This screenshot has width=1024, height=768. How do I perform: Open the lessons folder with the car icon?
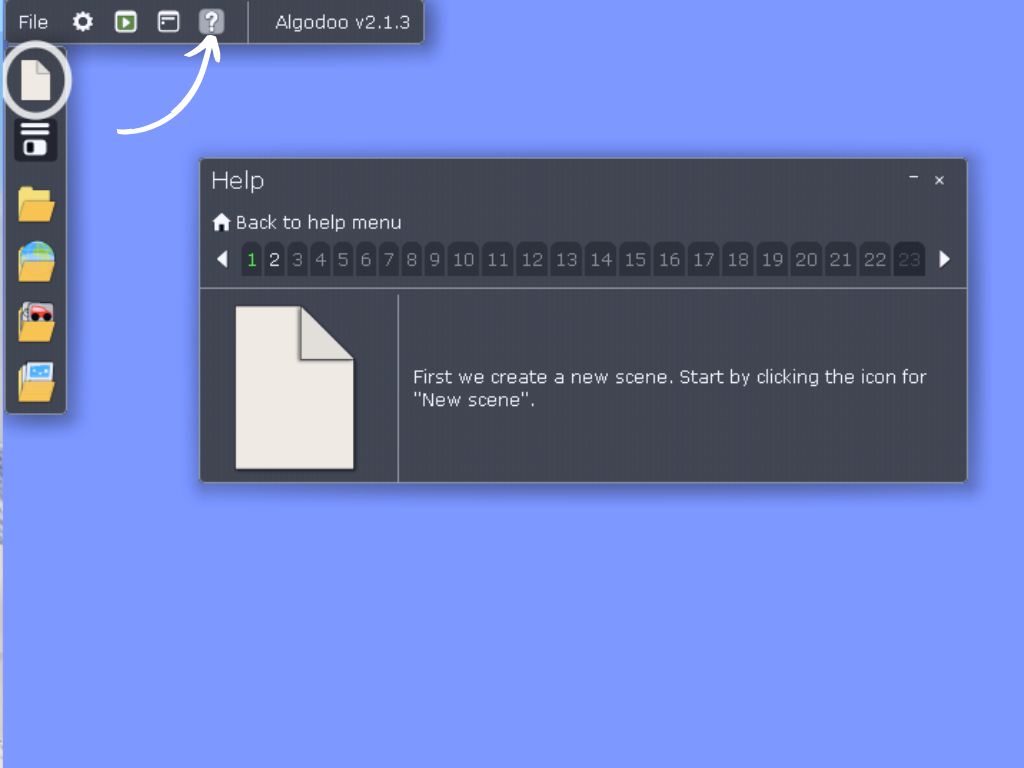point(35,320)
